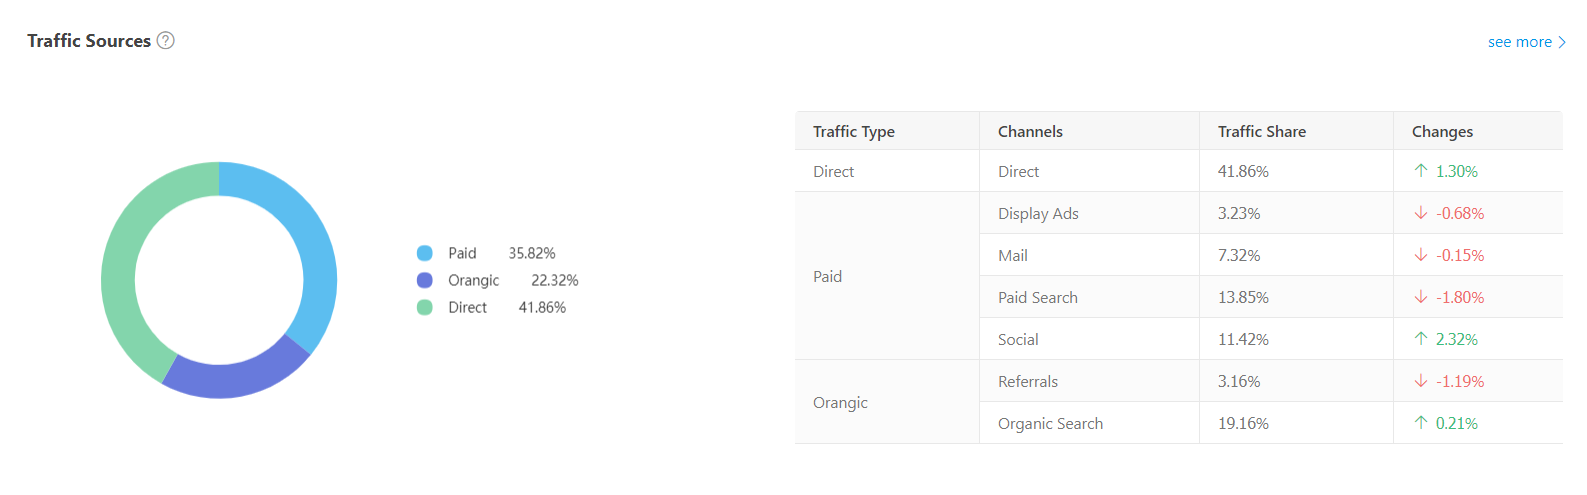Click the Changes column header

pos(1442,131)
